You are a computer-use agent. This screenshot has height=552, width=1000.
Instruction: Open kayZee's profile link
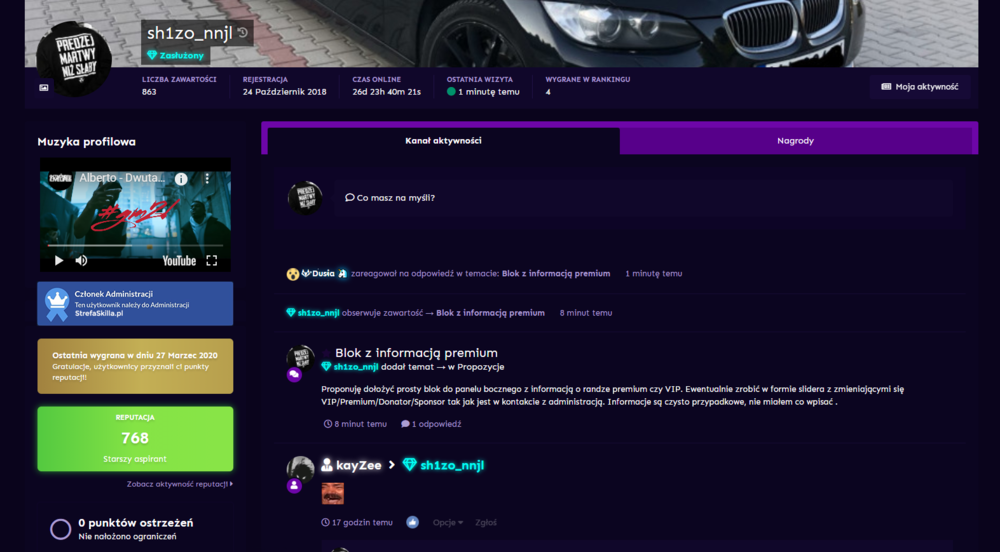(358, 465)
